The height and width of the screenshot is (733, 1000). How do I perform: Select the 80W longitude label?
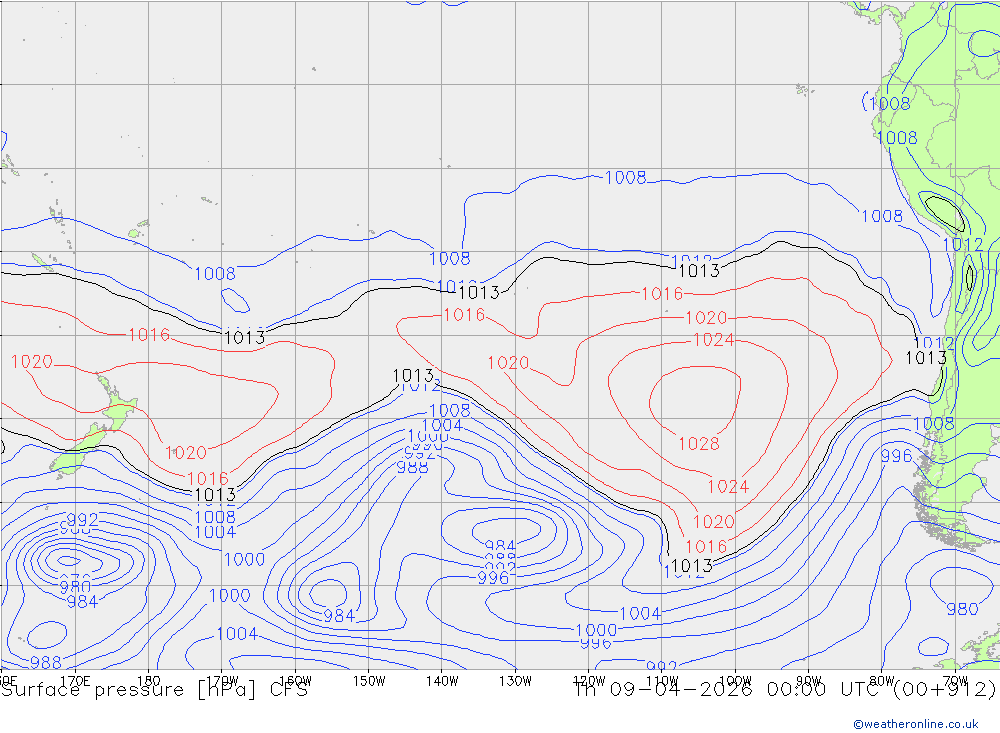[882, 681]
